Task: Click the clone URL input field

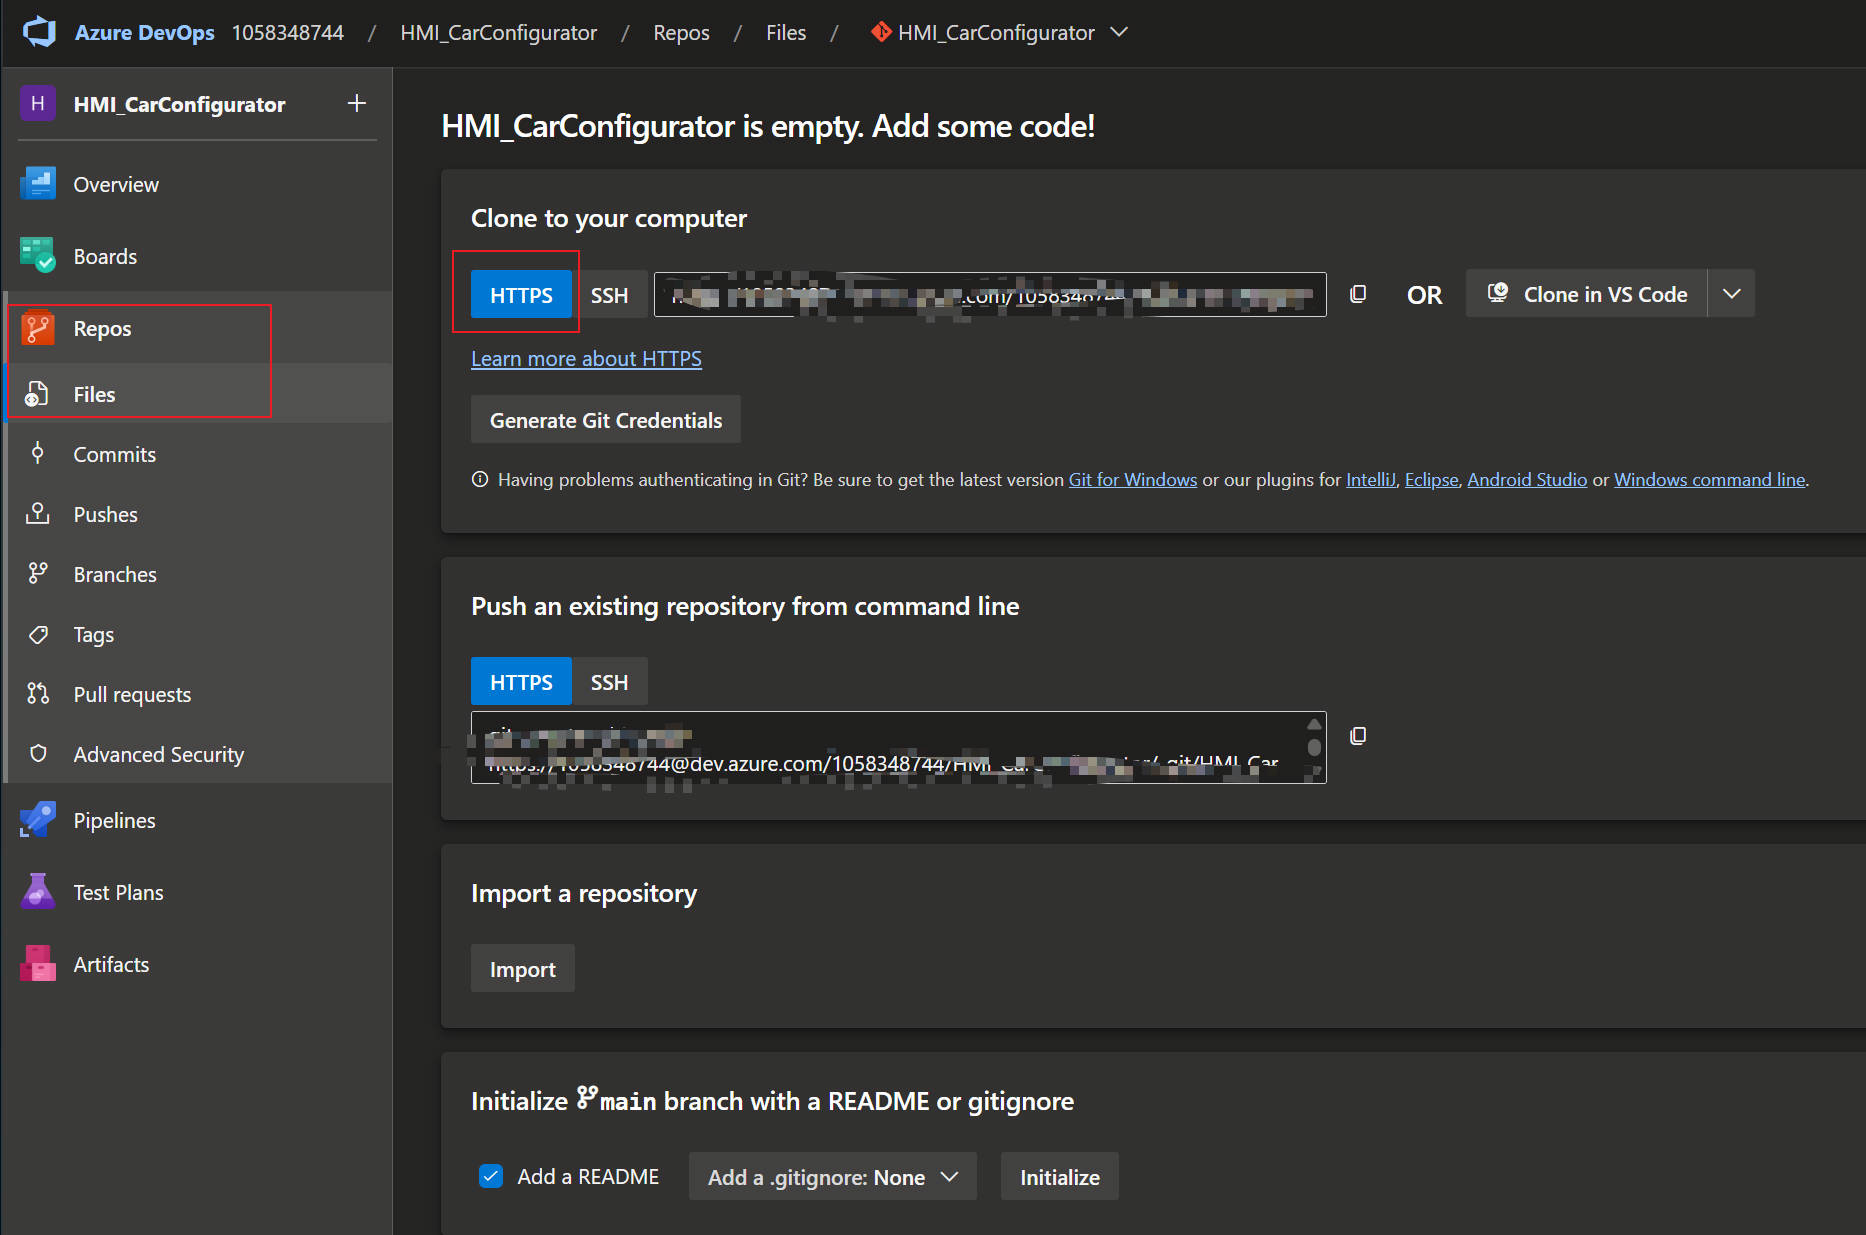Action: (990, 295)
